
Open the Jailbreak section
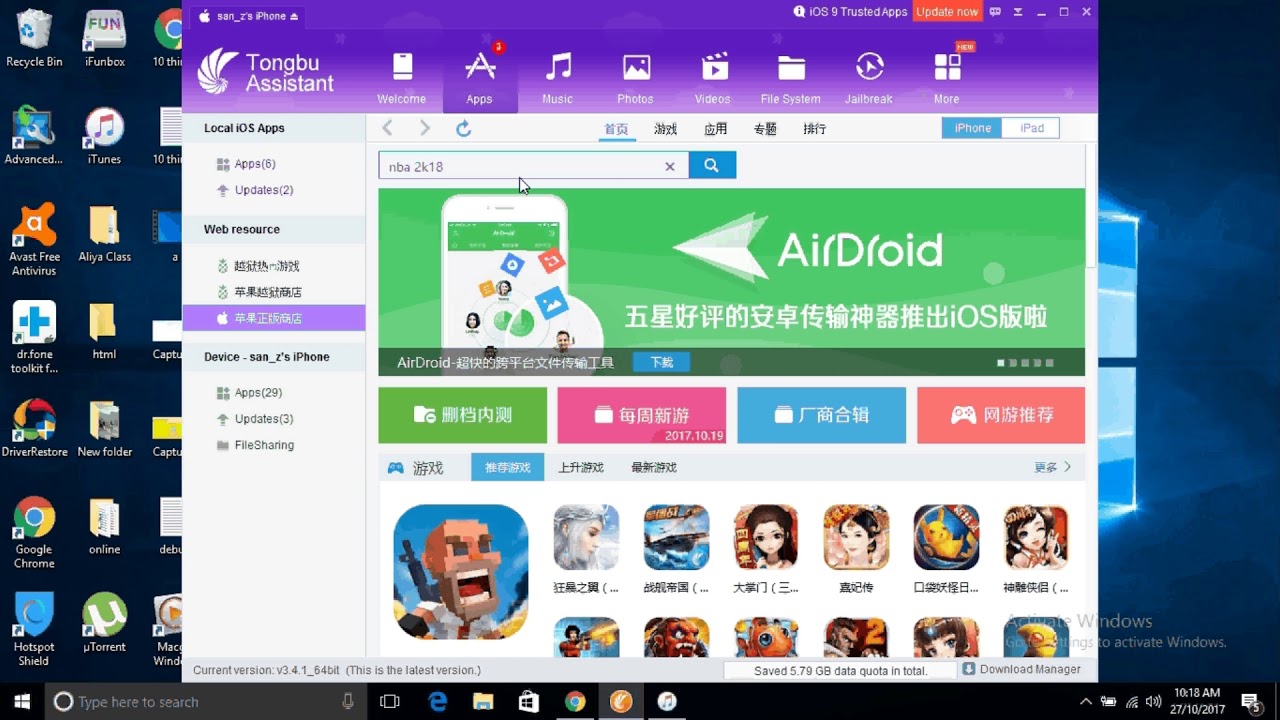click(868, 77)
